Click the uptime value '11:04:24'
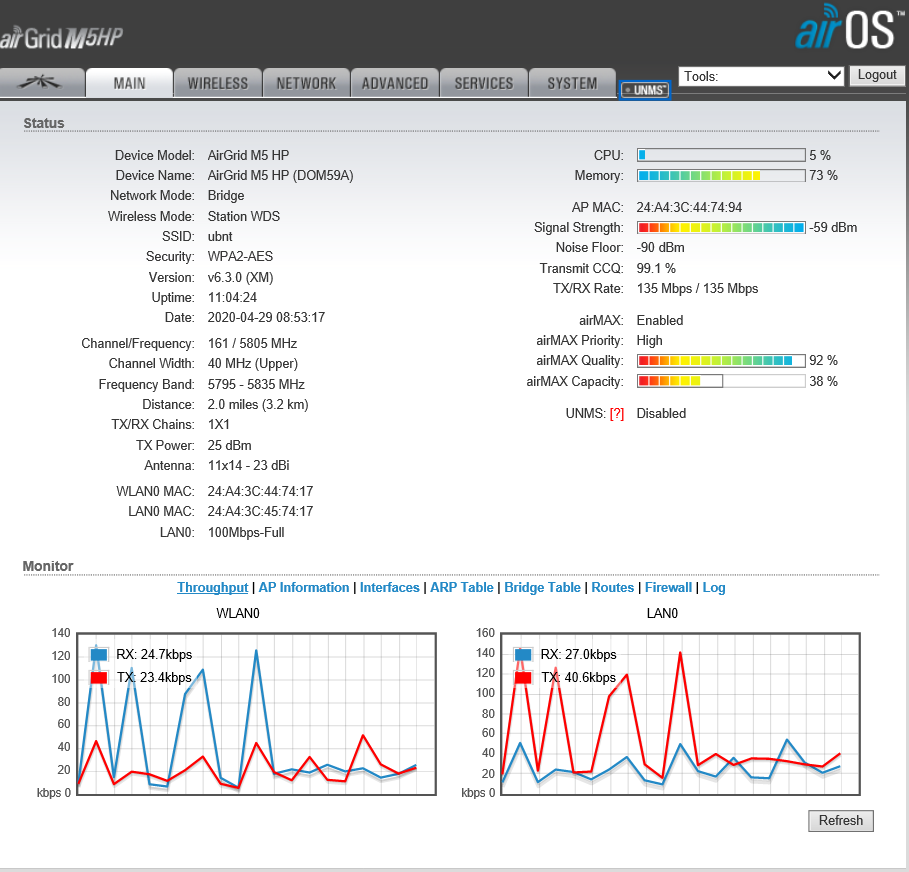 pyautogui.click(x=232, y=297)
